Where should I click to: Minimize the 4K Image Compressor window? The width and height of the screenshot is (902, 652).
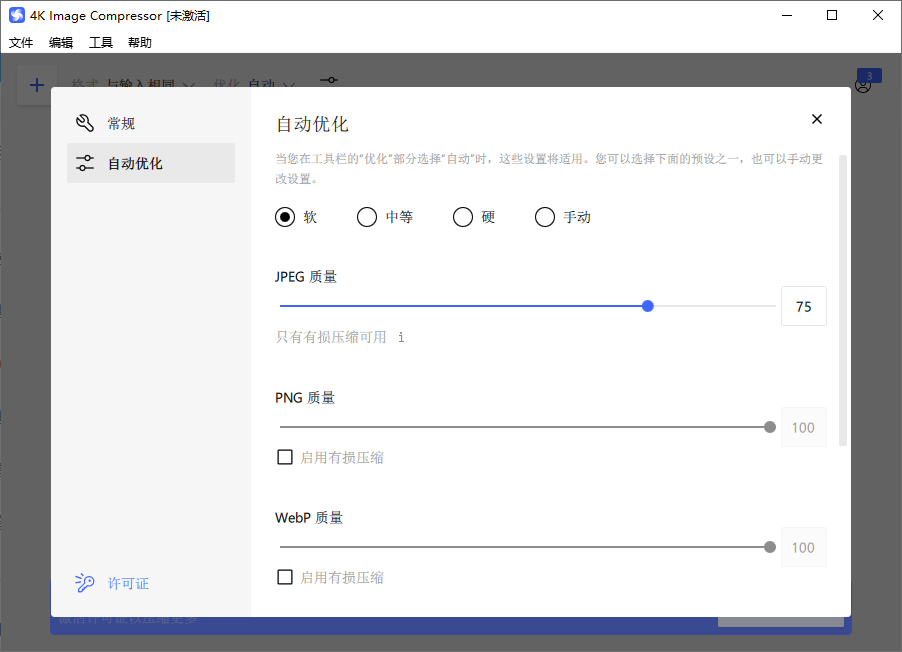point(787,15)
